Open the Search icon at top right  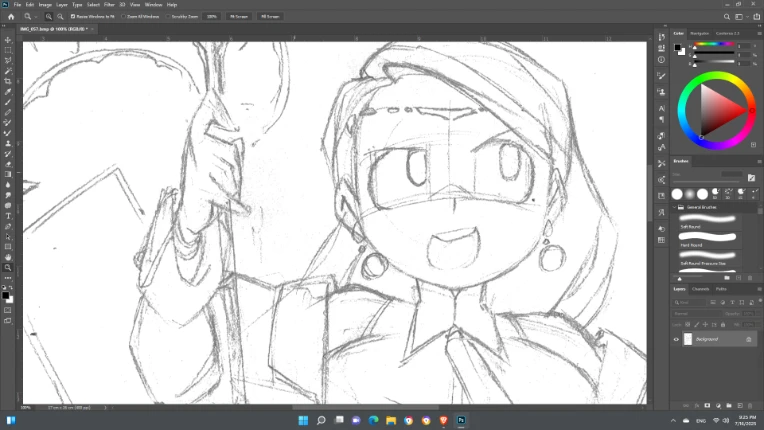click(726, 17)
